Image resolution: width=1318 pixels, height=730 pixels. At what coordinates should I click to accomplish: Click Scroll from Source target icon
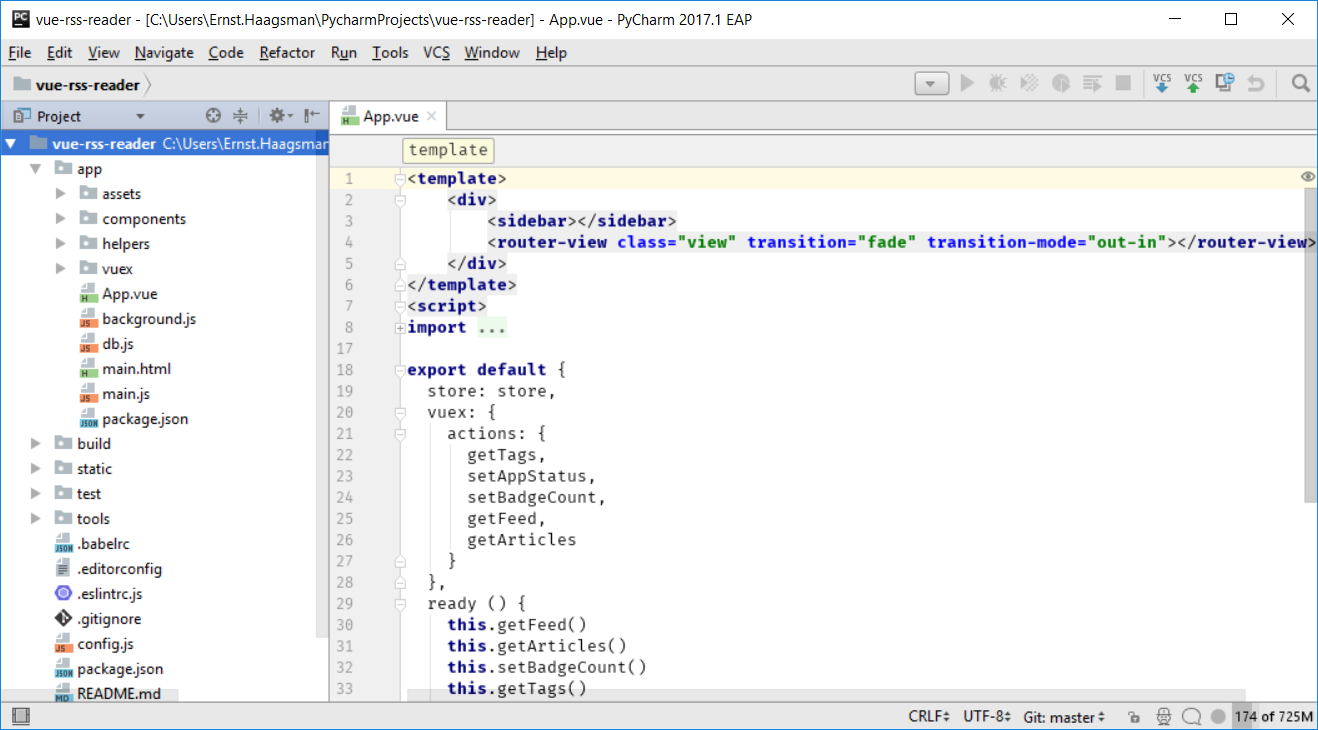pos(213,116)
